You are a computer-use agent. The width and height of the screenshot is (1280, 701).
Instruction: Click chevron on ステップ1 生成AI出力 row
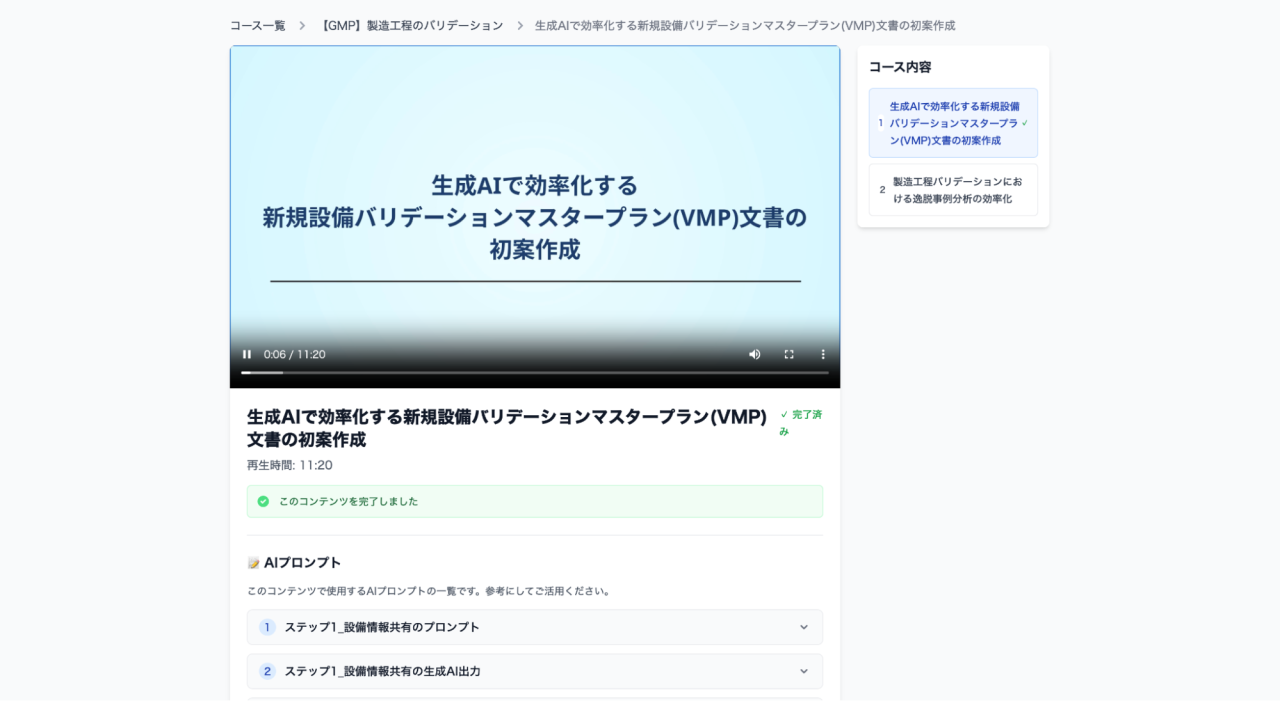point(804,671)
